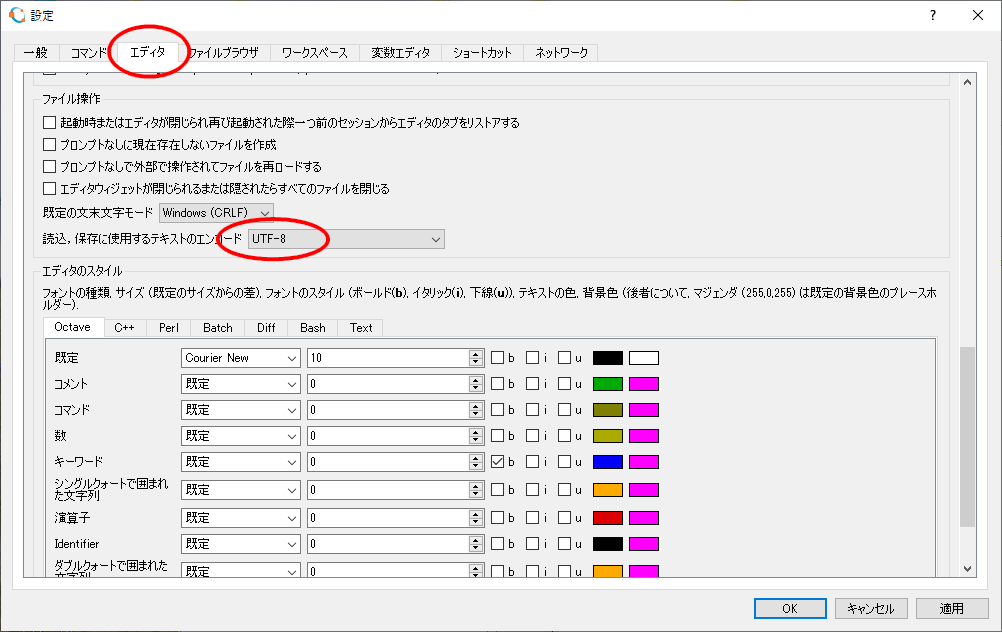Screen dimensions: 1002x632
Task: Pick the green text color for コメント
Action: point(608,384)
